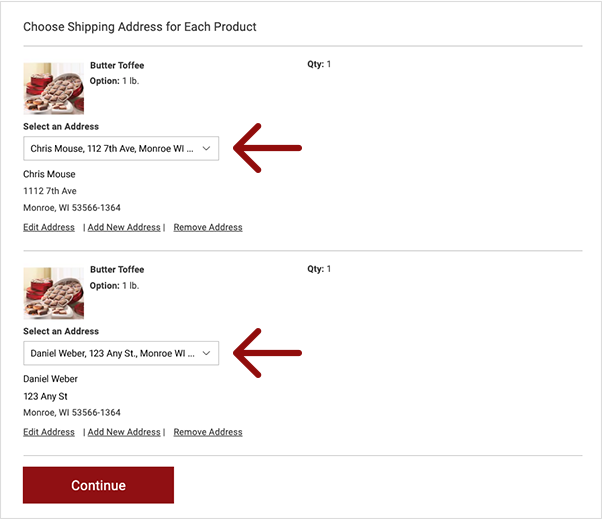
Task: Add New Address under Chris Mouse
Action: tap(124, 227)
